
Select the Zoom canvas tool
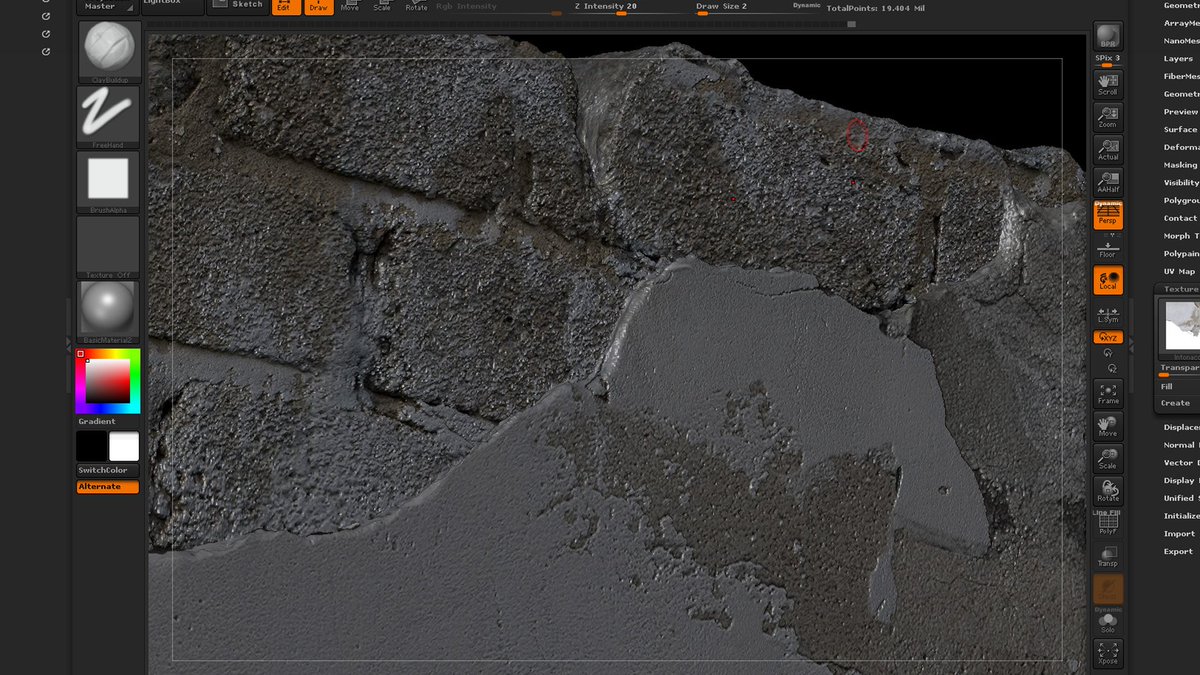(1108, 116)
